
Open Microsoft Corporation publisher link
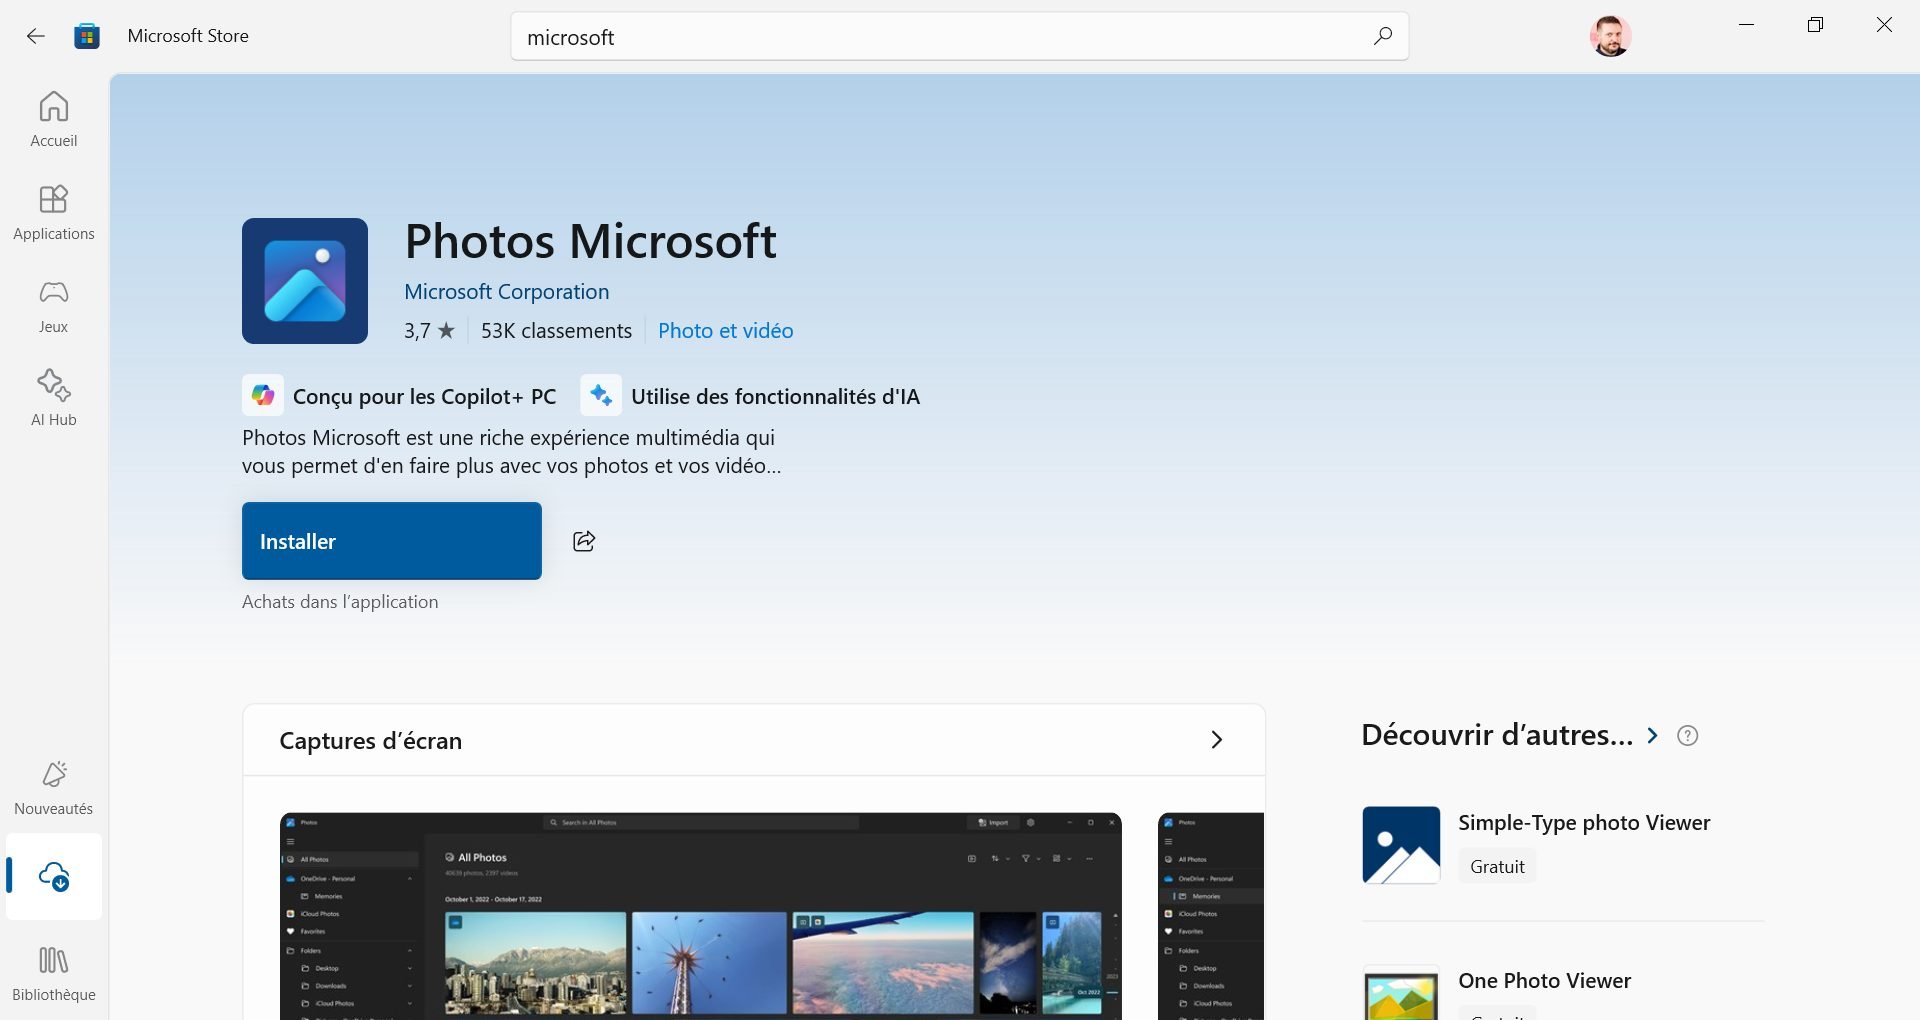point(506,292)
